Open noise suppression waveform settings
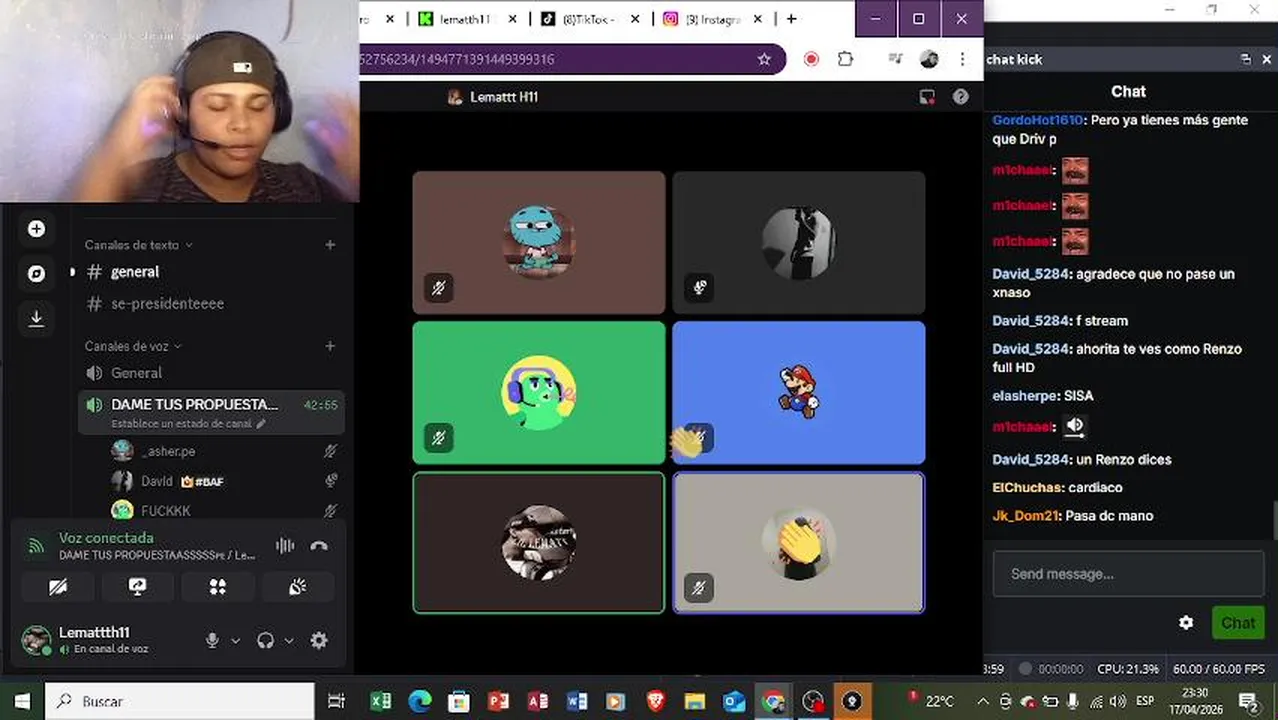 285,546
